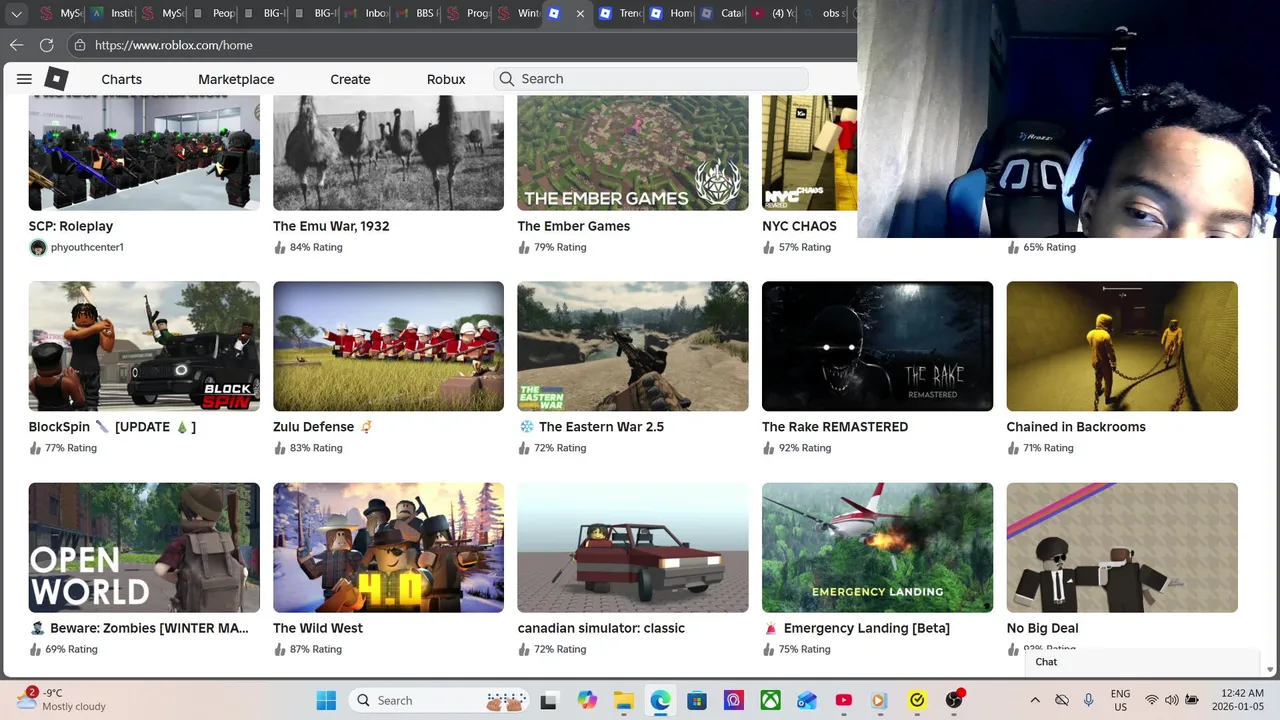Open the Zulu Defense thumbnail

(x=388, y=346)
